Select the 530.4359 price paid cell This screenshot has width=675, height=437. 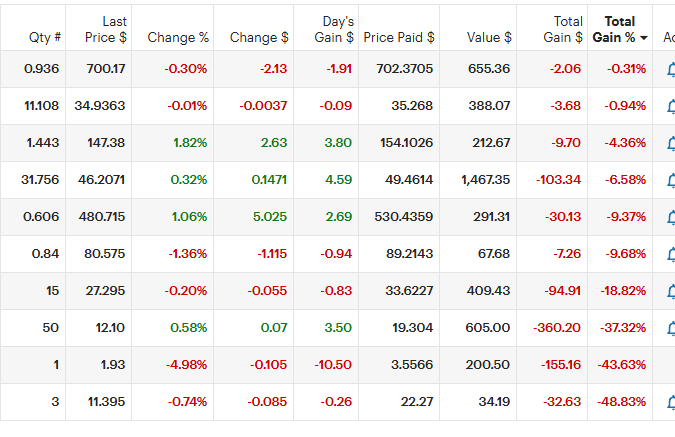(399, 217)
